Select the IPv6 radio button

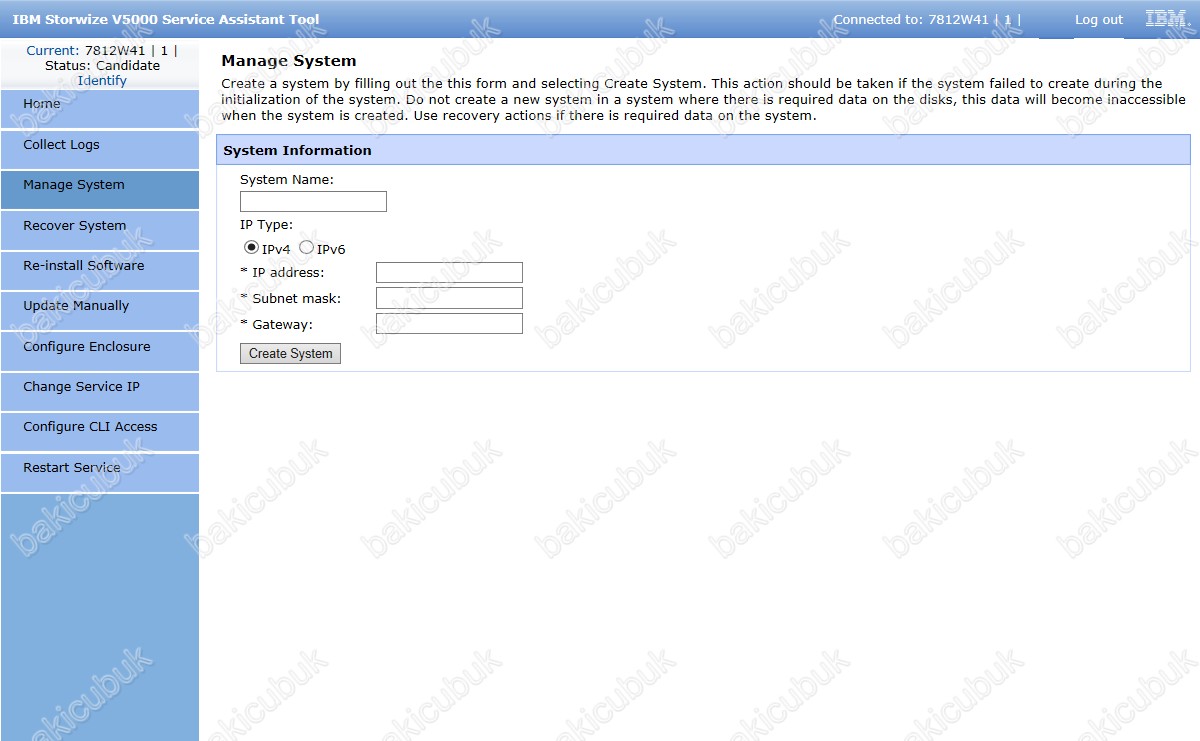pos(306,248)
